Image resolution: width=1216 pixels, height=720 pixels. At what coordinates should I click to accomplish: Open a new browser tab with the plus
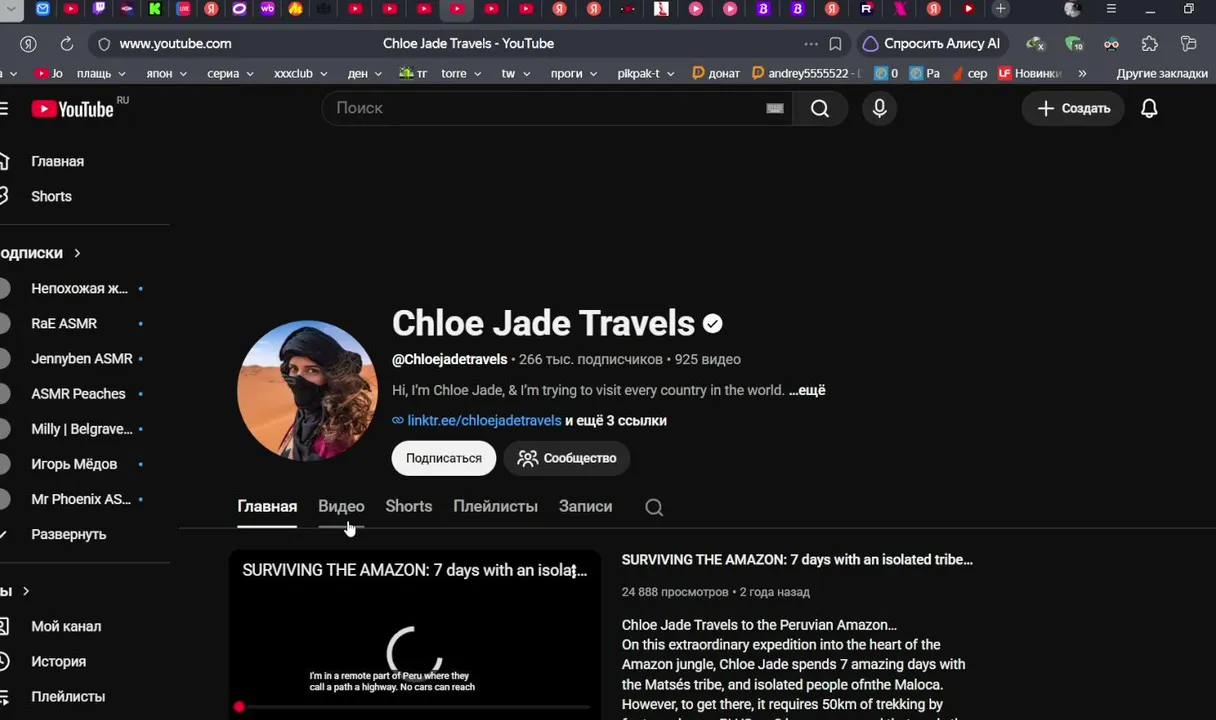[x=1000, y=9]
